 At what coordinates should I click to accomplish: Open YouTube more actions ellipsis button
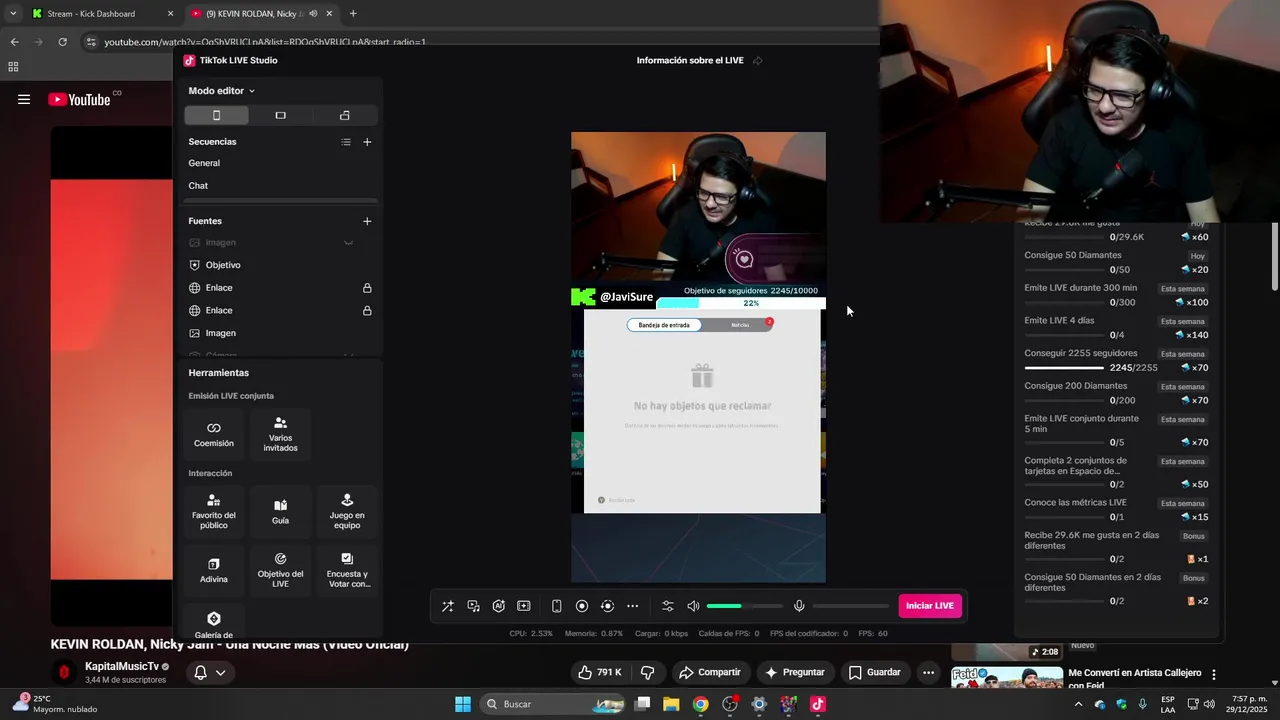pos(929,673)
